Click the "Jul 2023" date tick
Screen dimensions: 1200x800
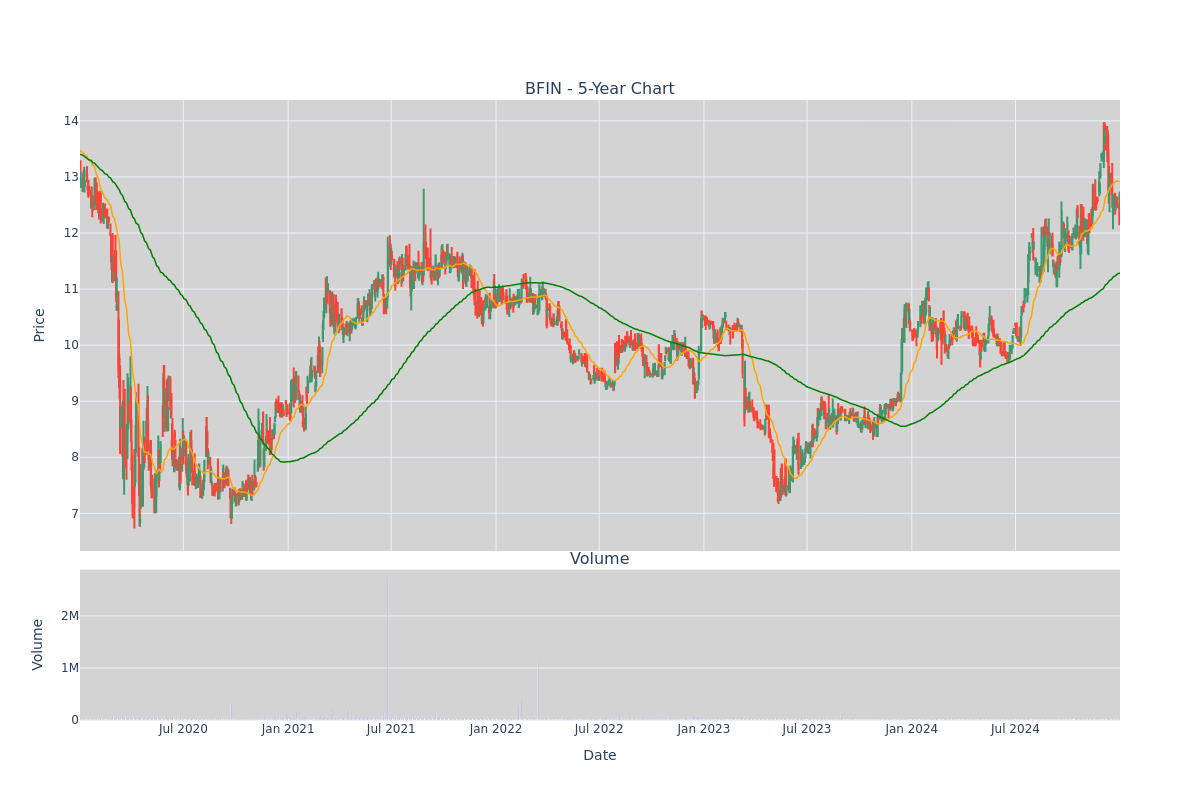(807, 729)
